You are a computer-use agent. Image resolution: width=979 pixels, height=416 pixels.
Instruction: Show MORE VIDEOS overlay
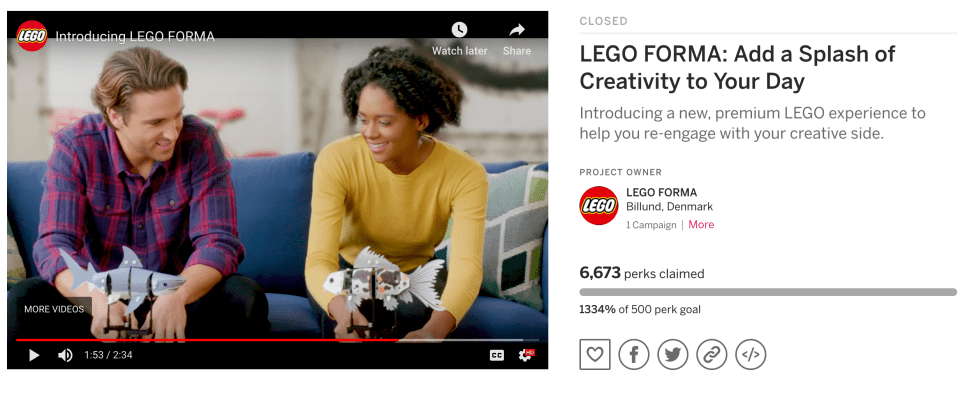click(54, 309)
